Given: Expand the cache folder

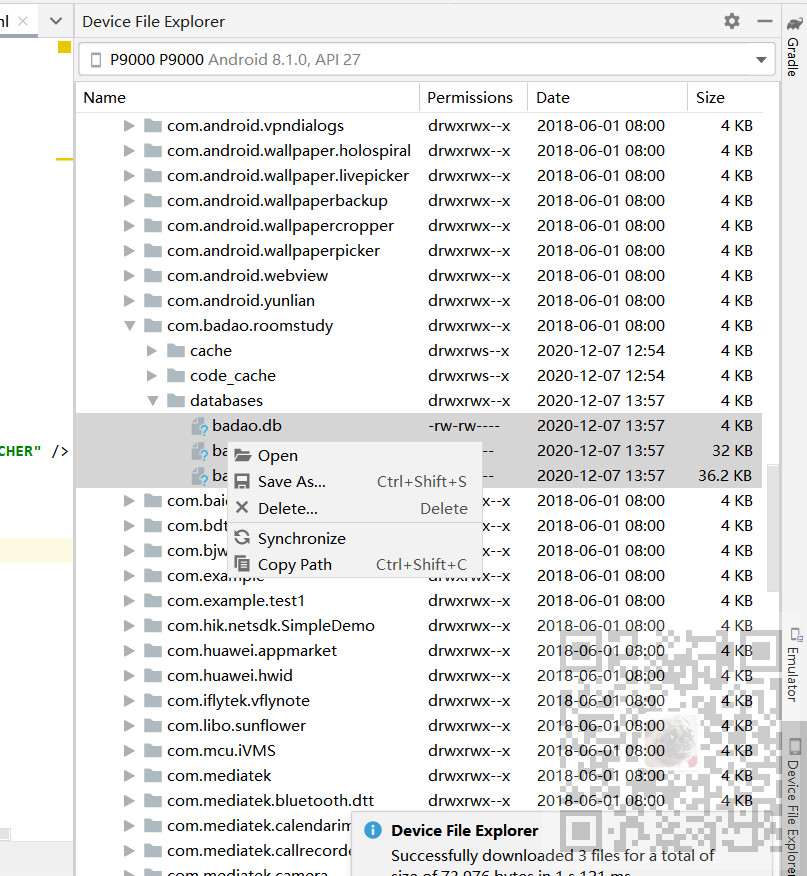Looking at the screenshot, I should click(x=151, y=351).
